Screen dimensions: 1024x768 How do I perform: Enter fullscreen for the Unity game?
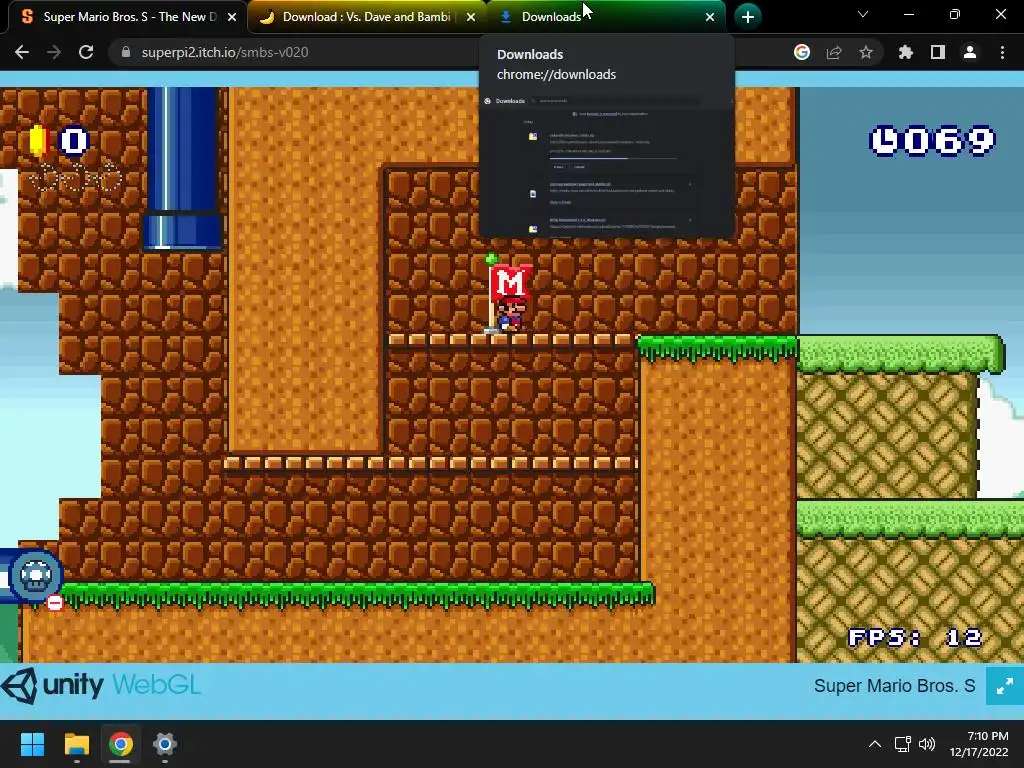pos(1004,686)
